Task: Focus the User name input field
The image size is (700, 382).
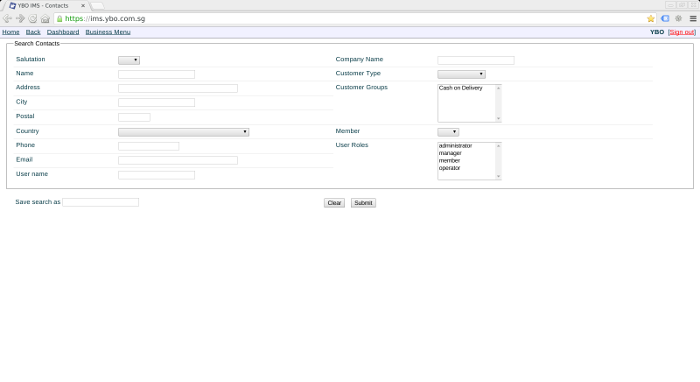Action: click(x=156, y=175)
